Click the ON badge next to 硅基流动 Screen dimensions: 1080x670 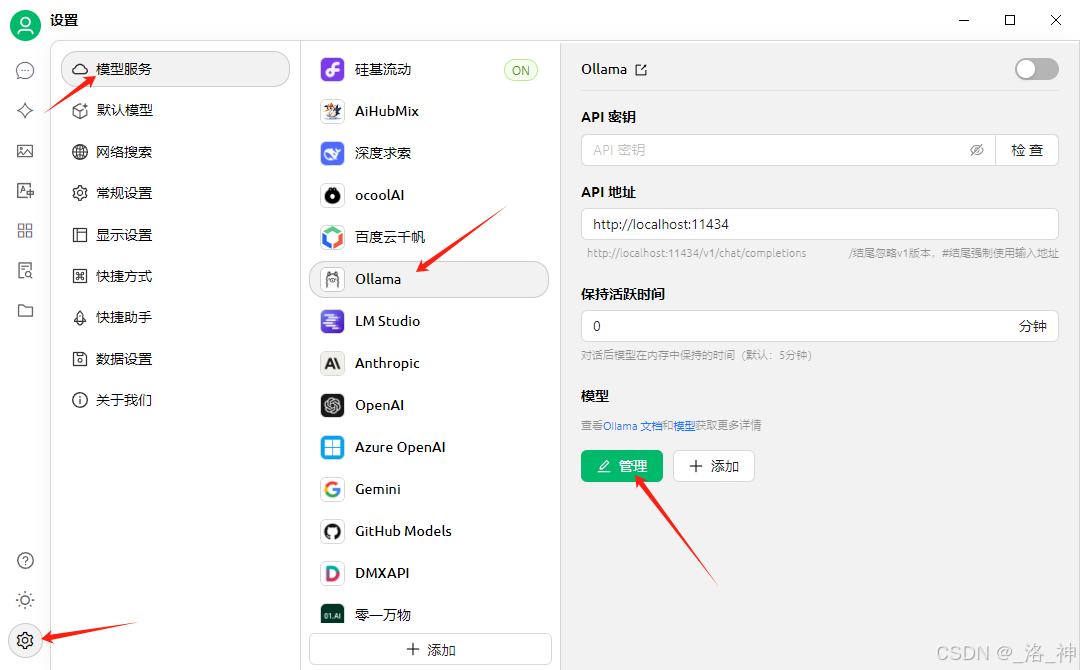pyautogui.click(x=521, y=70)
